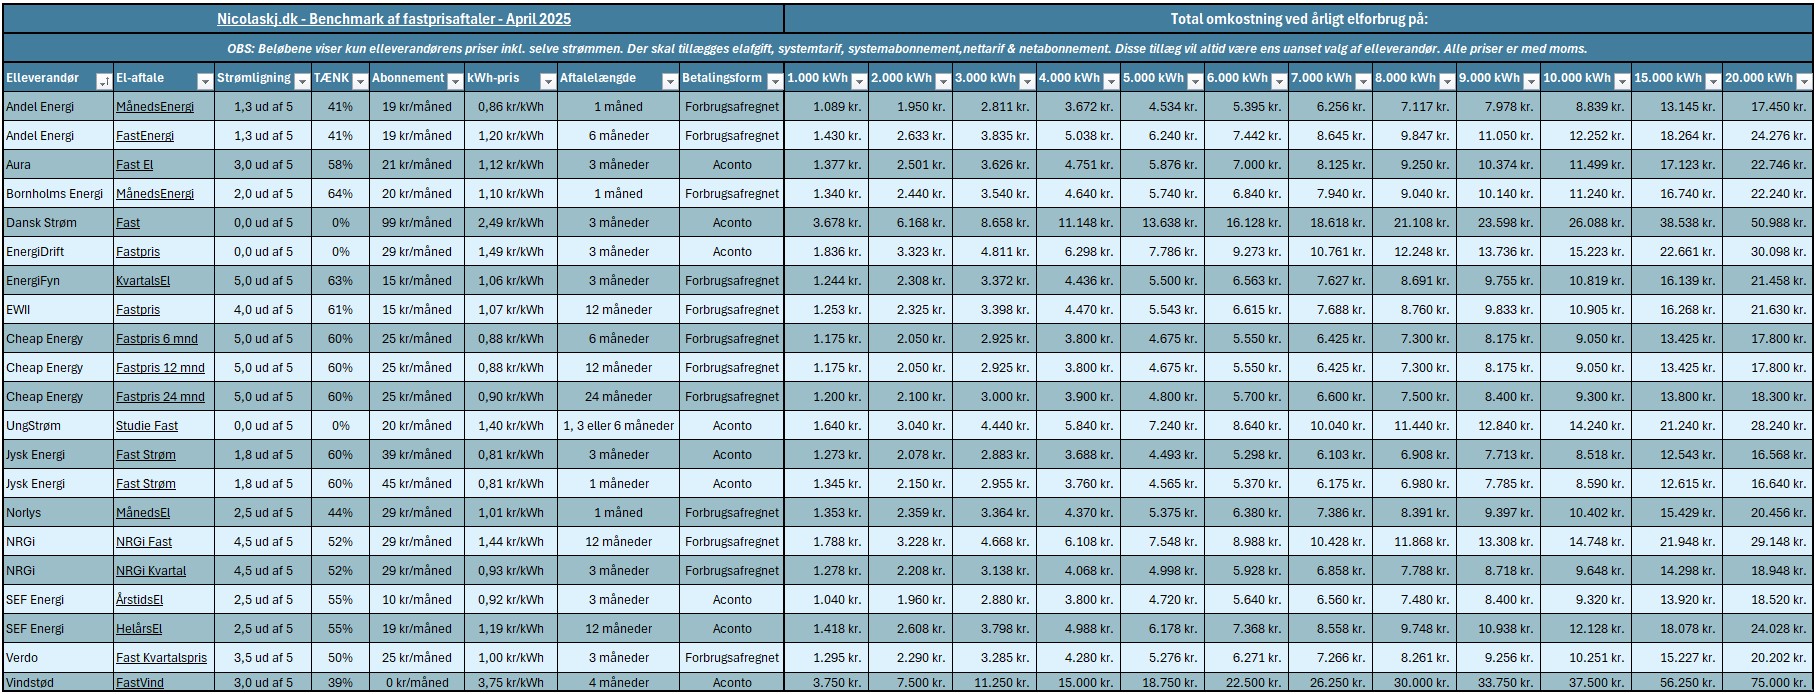Select the 1, 3 eller 6 måneder cell
Image resolution: width=1816 pixels, height=694 pixels.
coord(619,426)
